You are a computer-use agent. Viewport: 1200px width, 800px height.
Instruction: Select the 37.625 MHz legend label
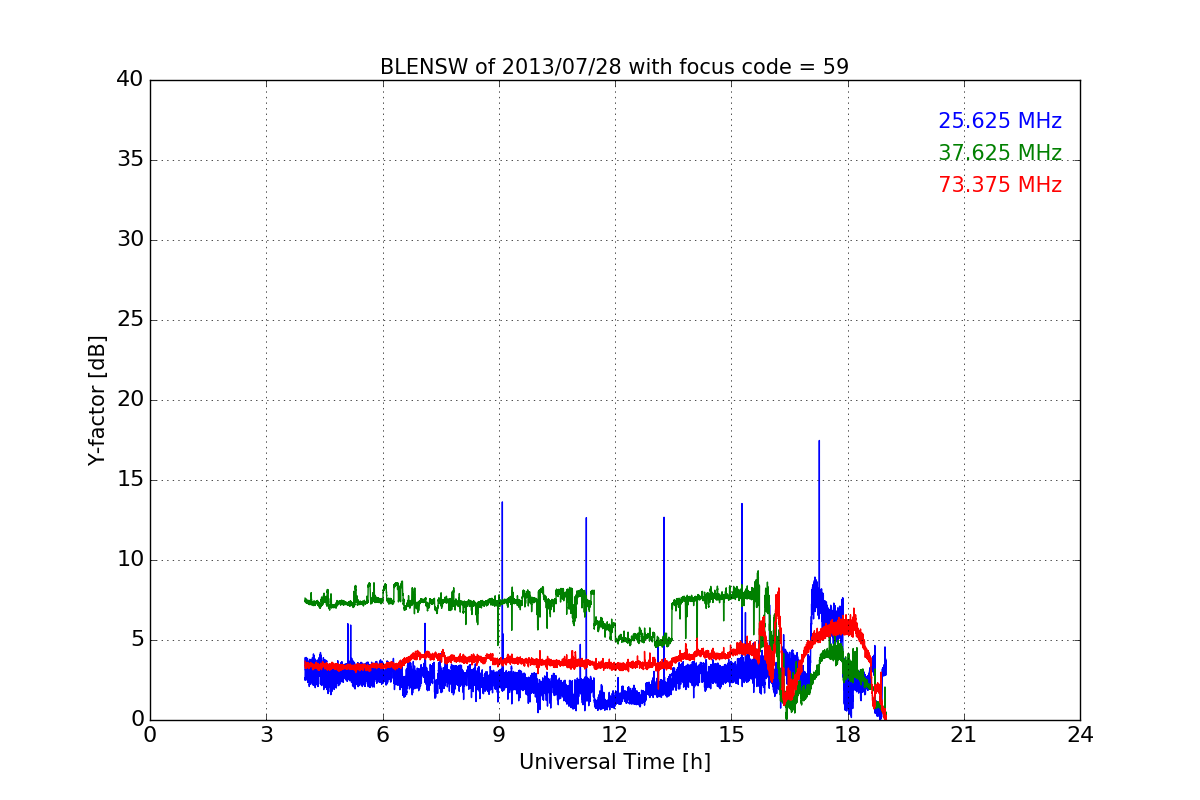click(x=1000, y=153)
